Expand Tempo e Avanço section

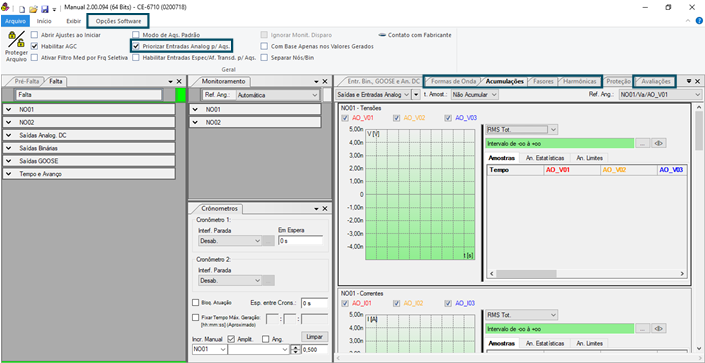click(x=9, y=174)
